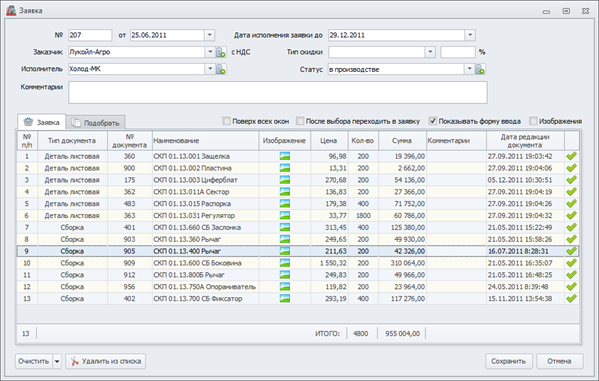This screenshot has width=599, height=381.
Task: Click the add icon beside Статус field
Action: (480, 69)
